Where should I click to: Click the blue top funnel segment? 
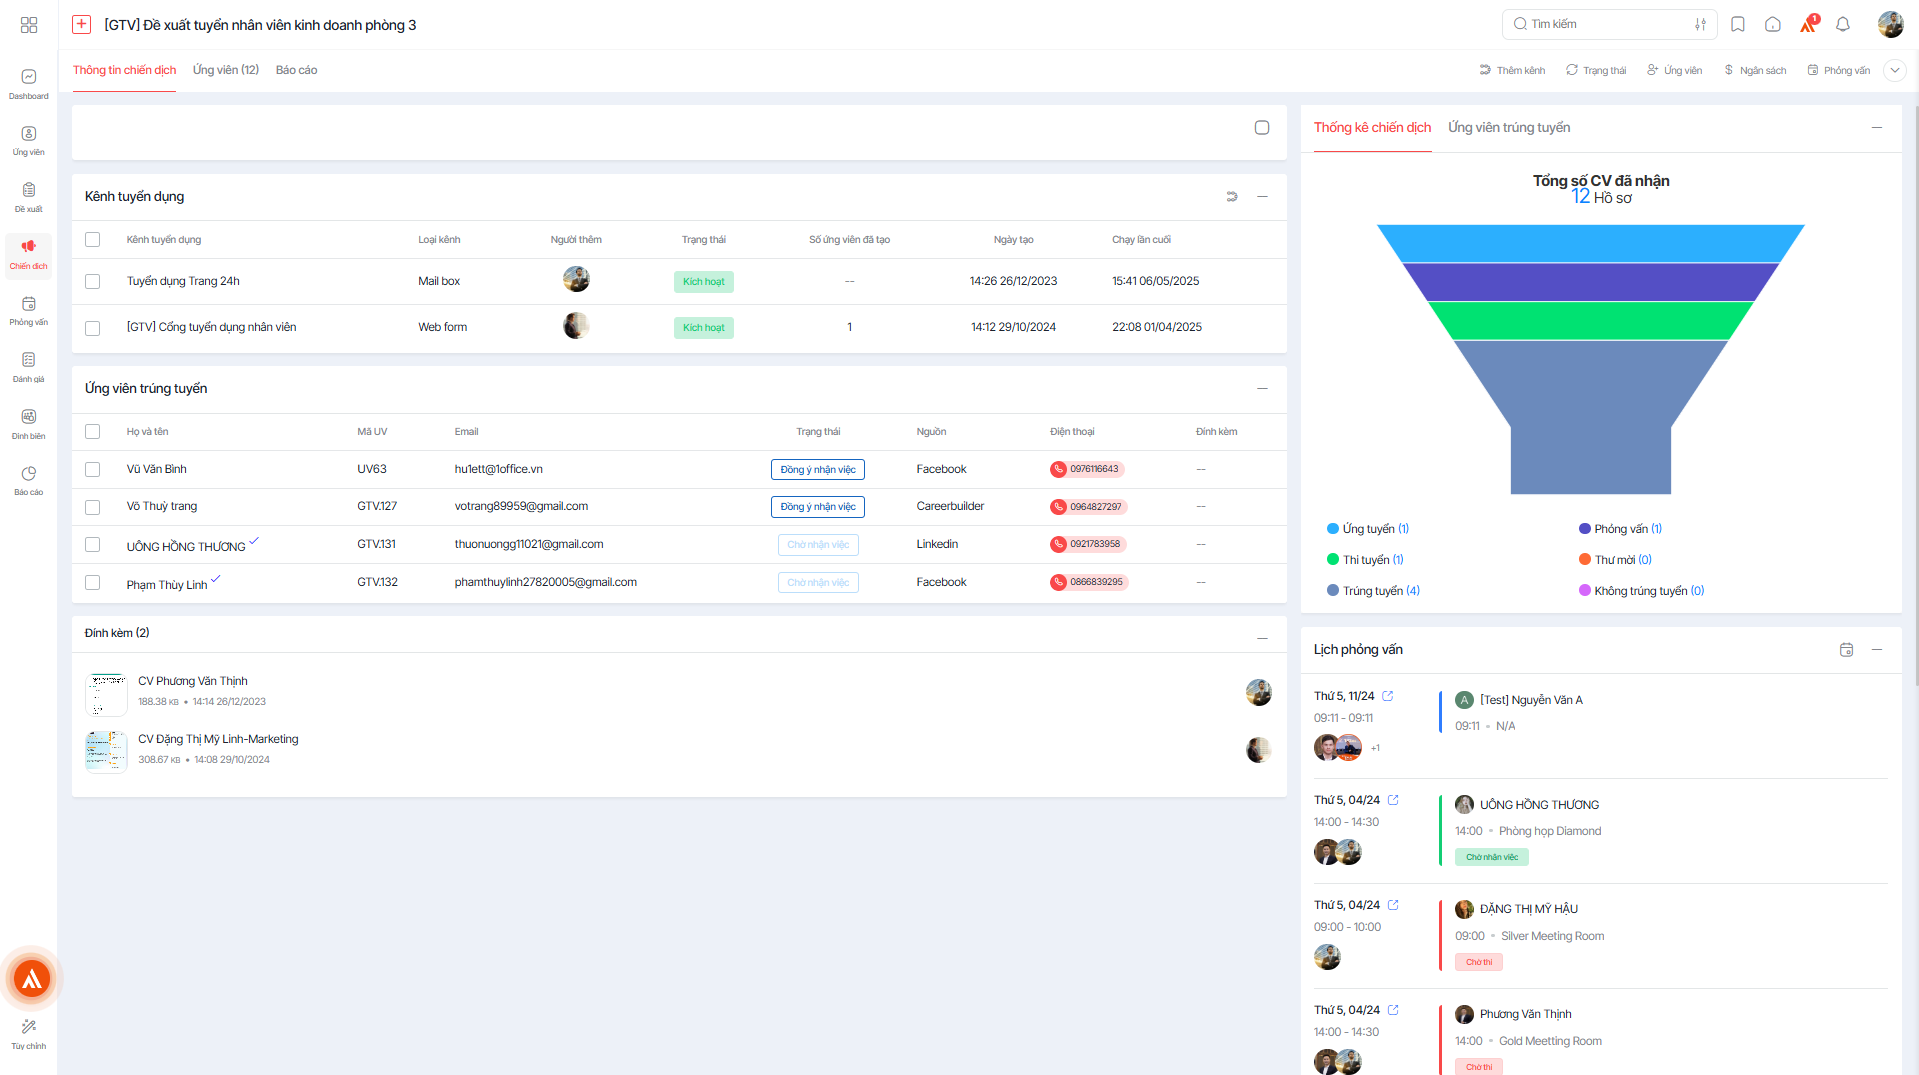[1590, 243]
